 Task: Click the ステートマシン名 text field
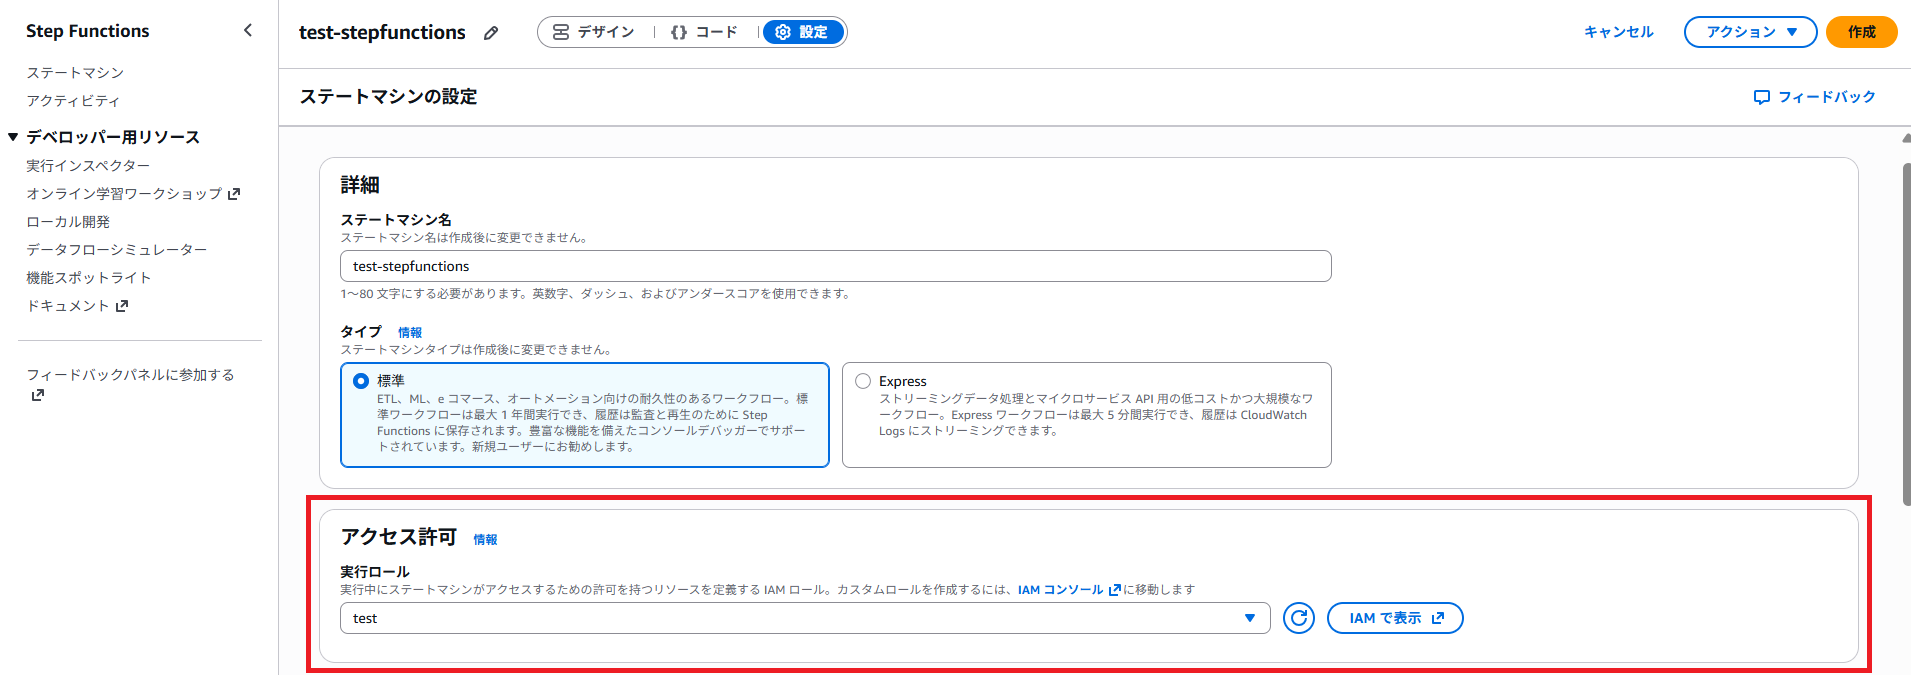835,266
